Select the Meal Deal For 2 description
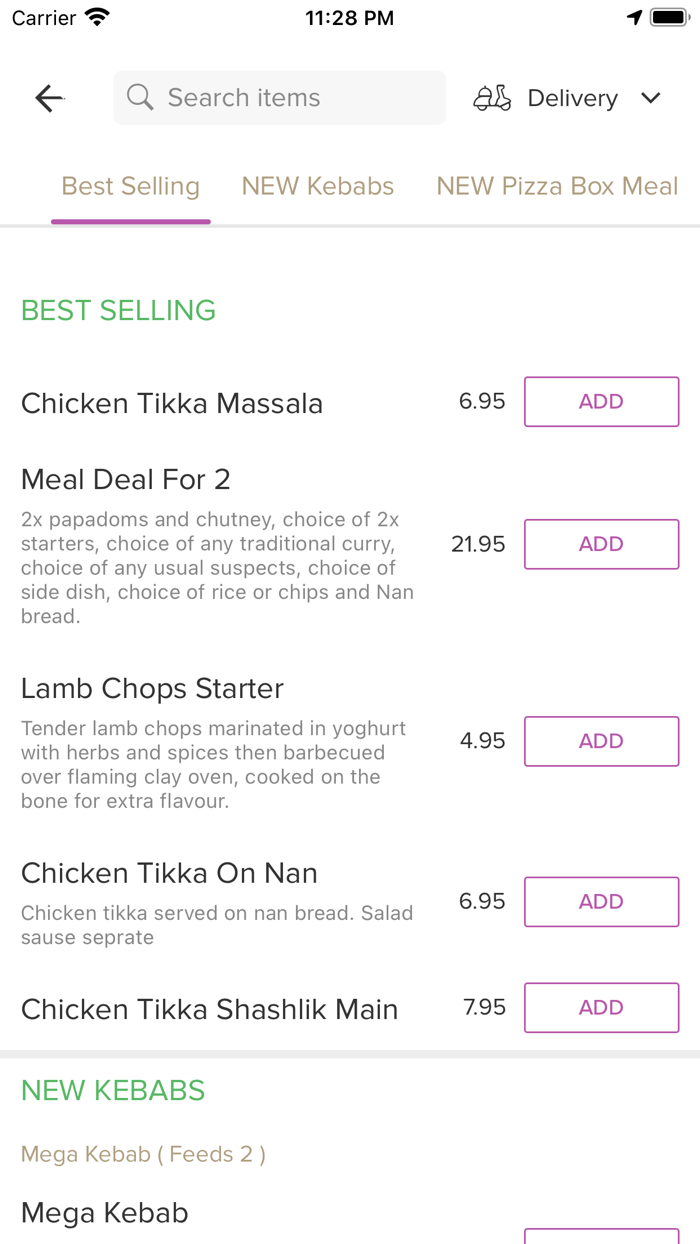This screenshot has width=700, height=1244. [x=217, y=568]
